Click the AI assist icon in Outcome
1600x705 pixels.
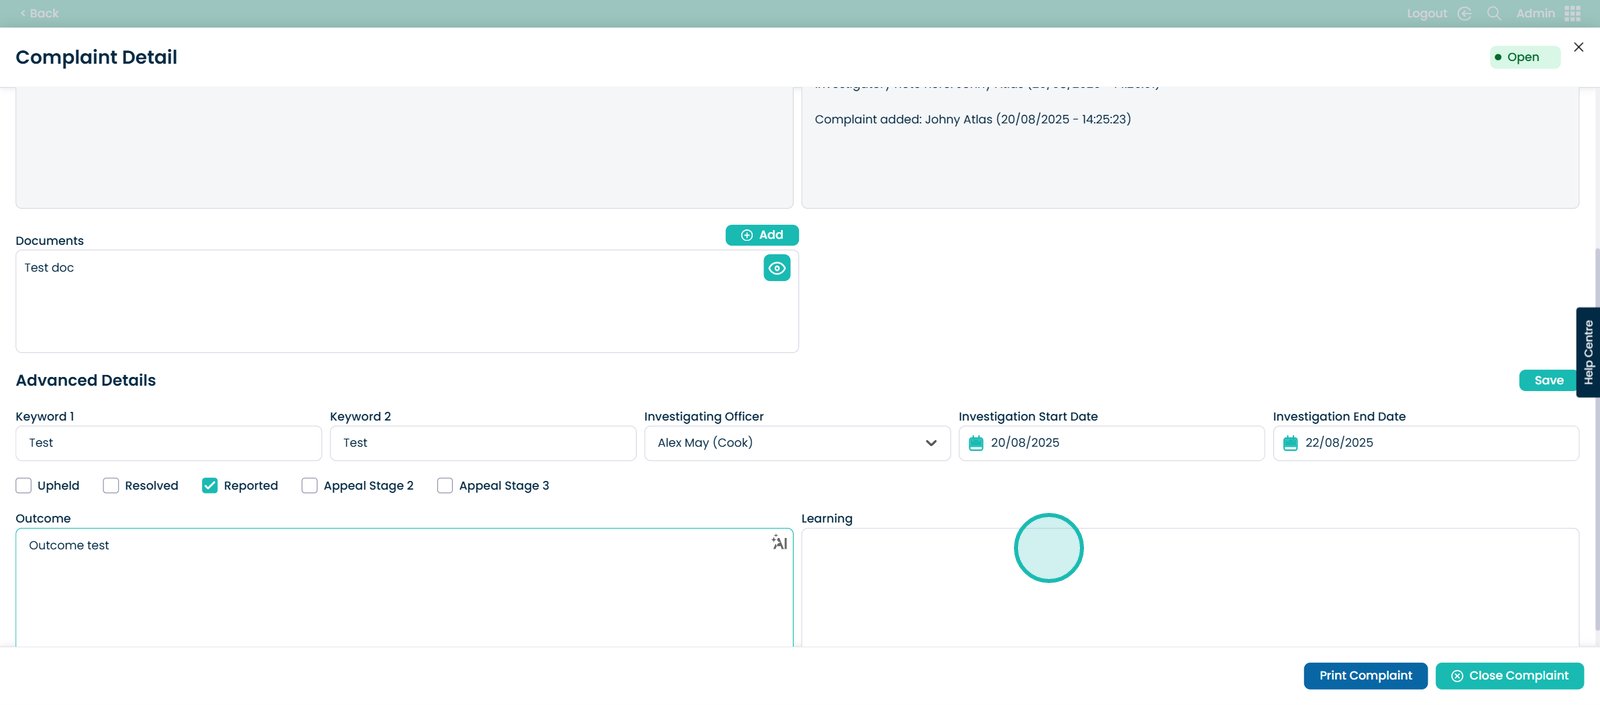click(x=779, y=543)
